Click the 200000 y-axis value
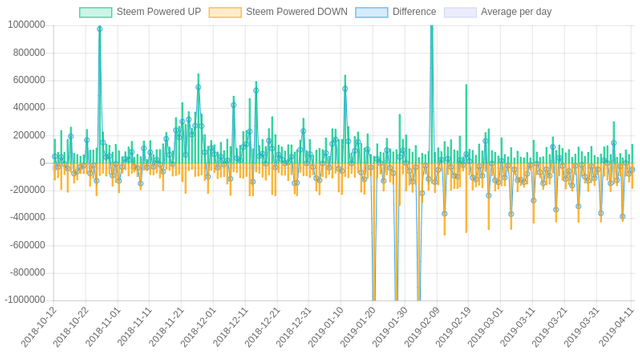640x361 pixels. coord(29,135)
